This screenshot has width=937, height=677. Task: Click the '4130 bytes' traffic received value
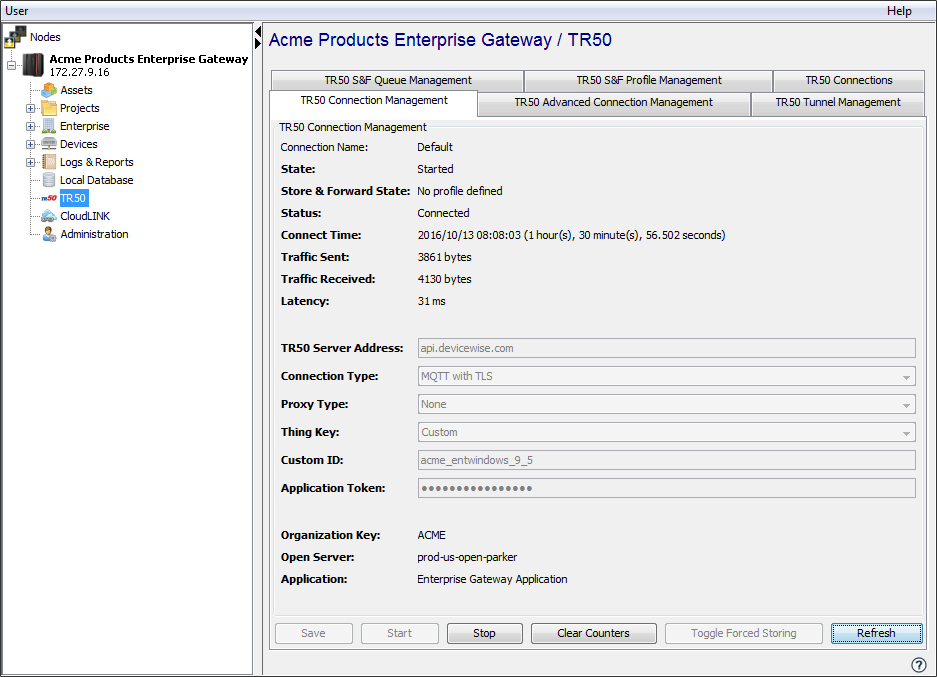445,279
